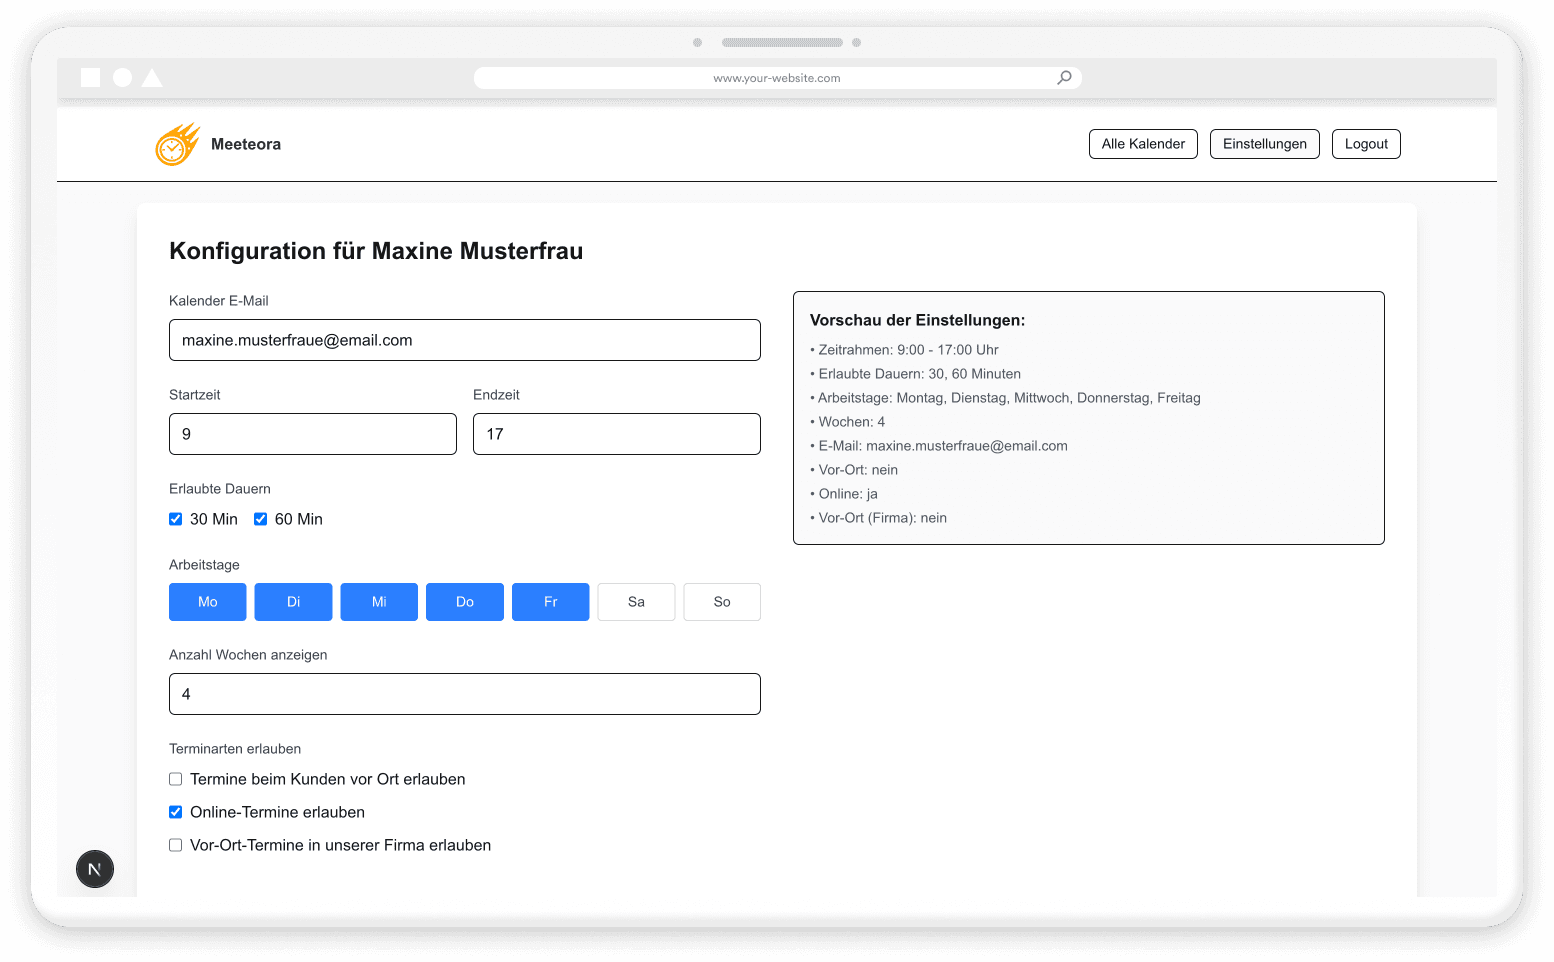This screenshot has width=1554, height=962.
Task: Deselect Friday (Fr) working day
Action: (x=550, y=602)
